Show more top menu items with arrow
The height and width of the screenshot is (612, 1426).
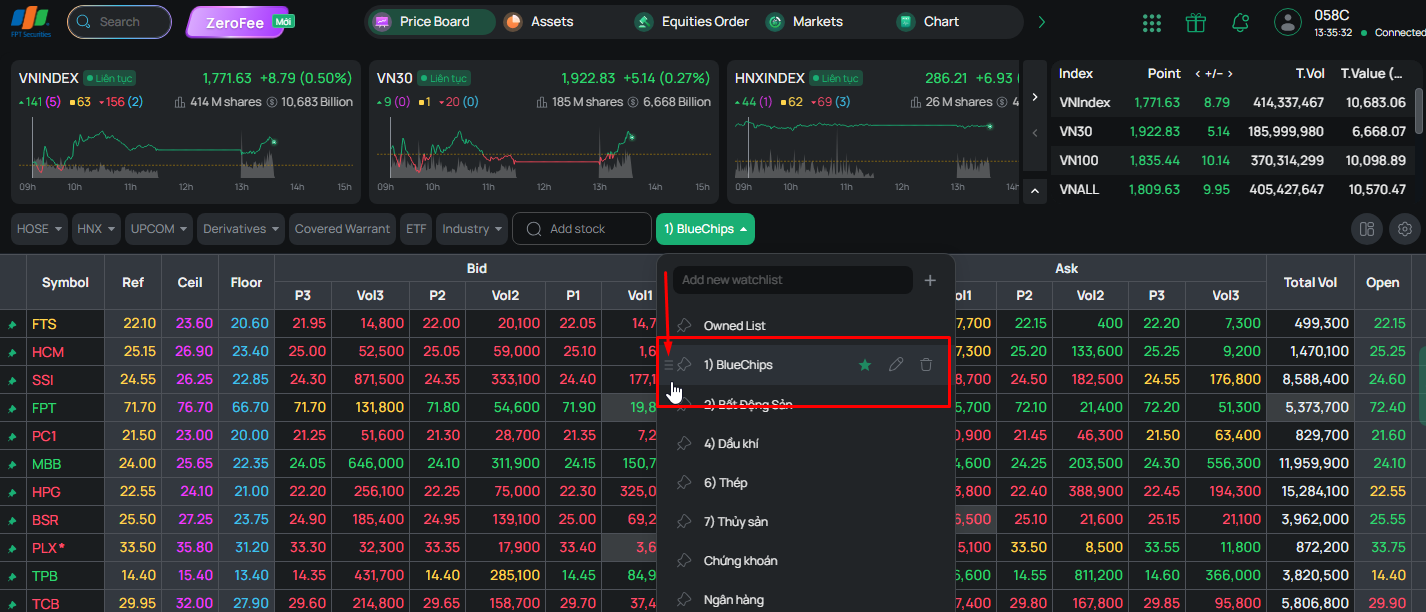1041,22
